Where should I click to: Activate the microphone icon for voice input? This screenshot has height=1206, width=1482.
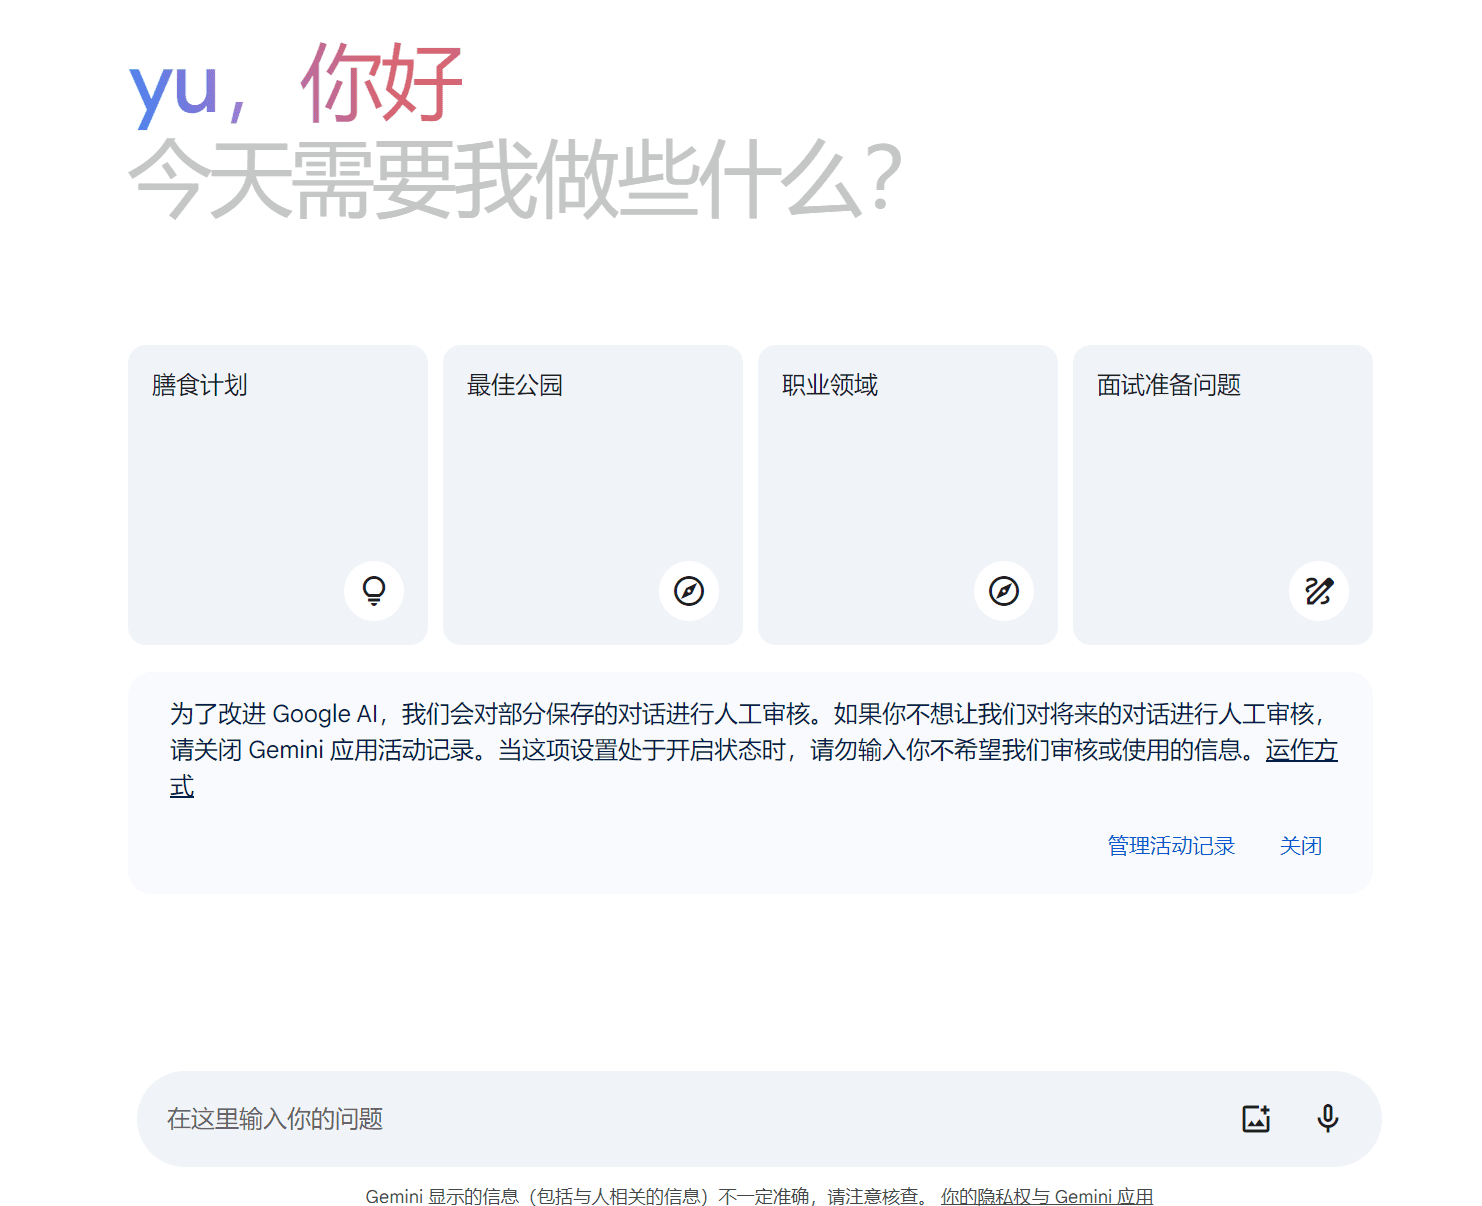point(1327,1119)
